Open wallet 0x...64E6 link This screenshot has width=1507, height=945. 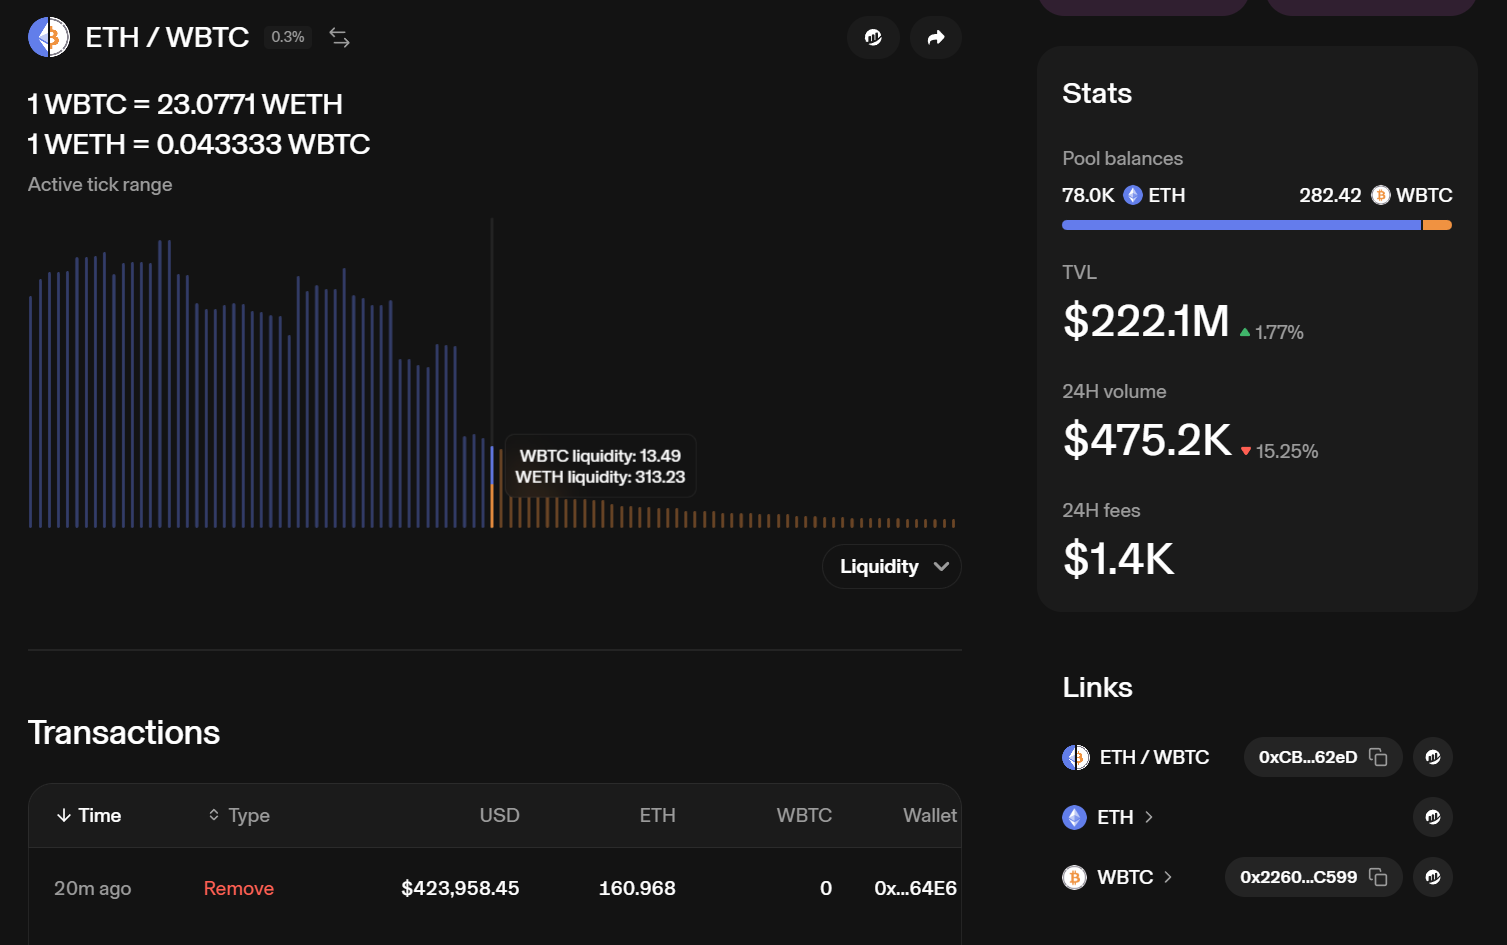coord(915,889)
